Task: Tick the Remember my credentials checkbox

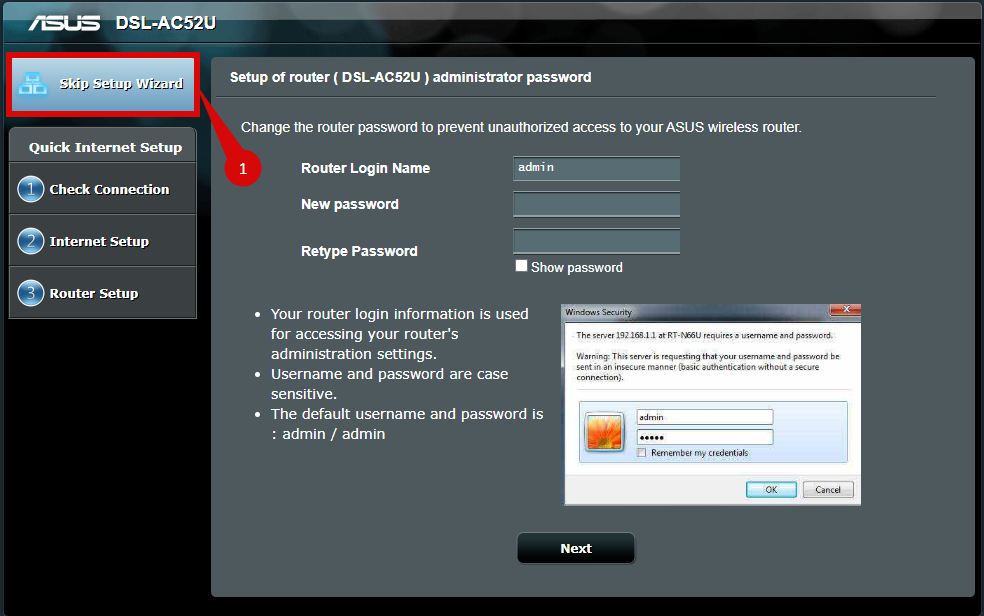Action: pos(642,453)
